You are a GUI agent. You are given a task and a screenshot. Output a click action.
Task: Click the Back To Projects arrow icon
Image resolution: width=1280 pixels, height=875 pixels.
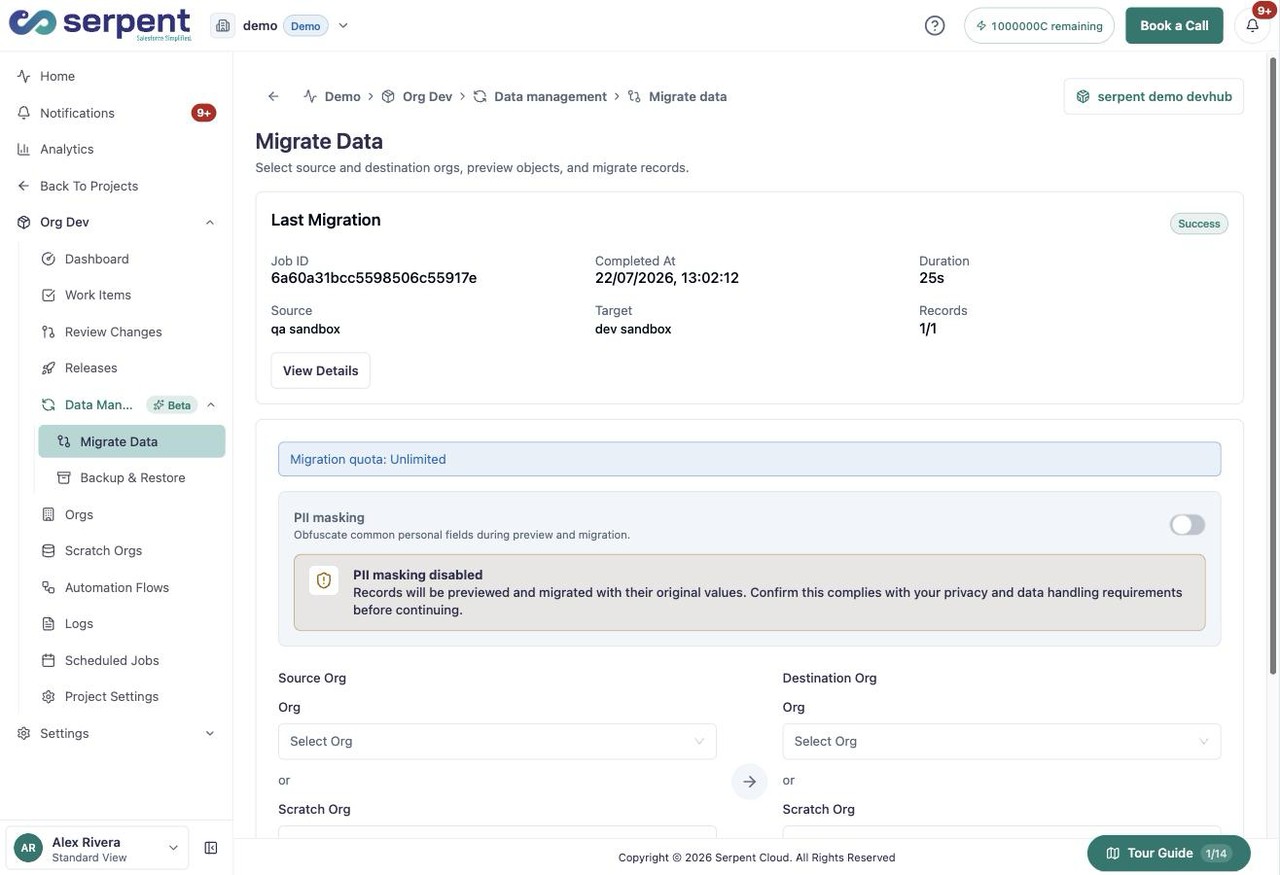[24, 186]
